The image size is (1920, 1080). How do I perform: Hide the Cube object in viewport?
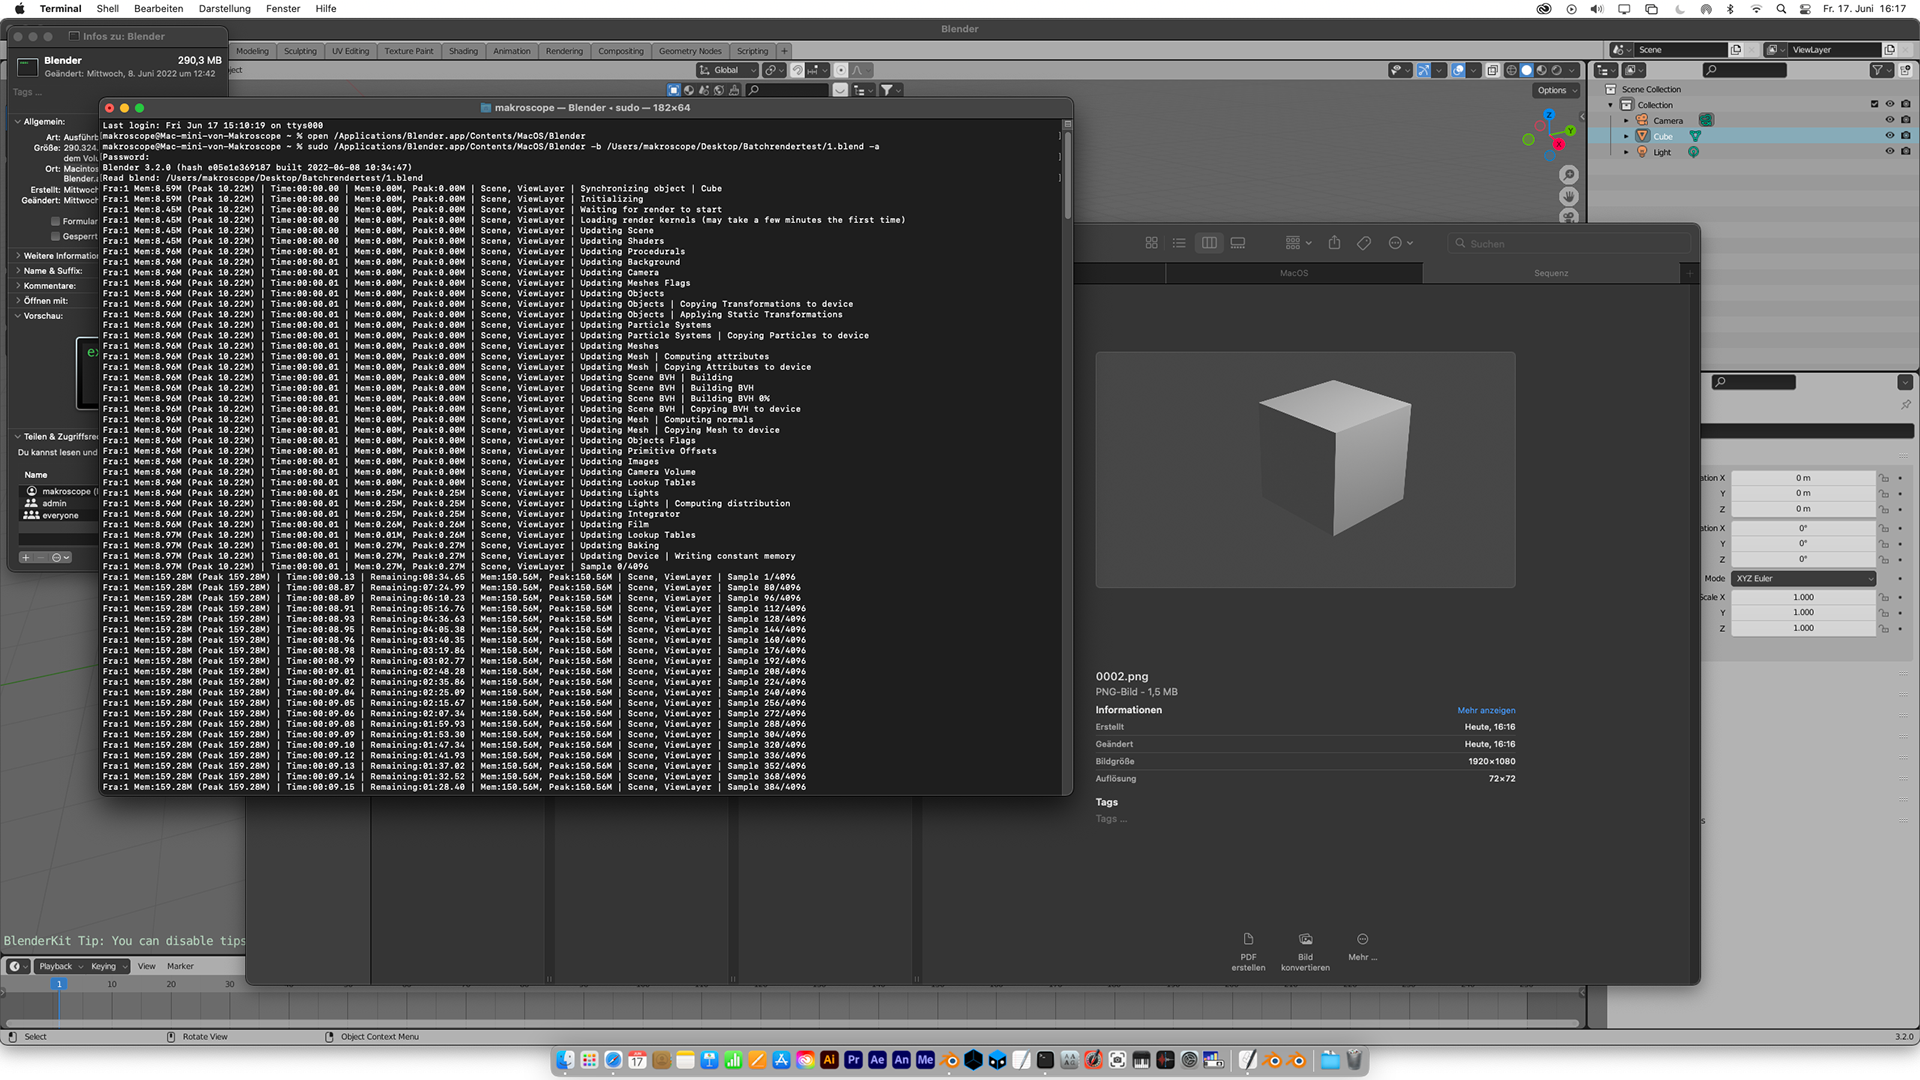1889,136
